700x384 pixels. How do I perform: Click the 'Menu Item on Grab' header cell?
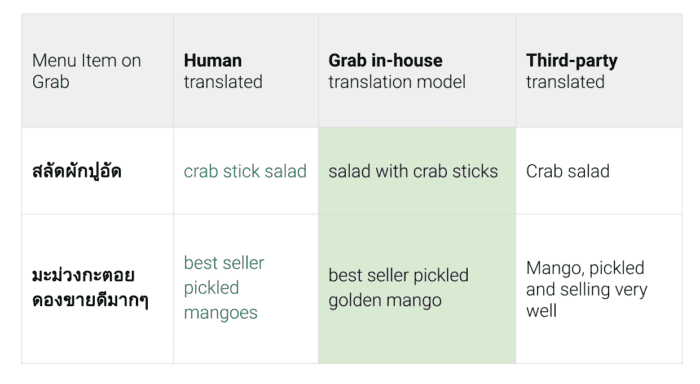click(x=97, y=71)
